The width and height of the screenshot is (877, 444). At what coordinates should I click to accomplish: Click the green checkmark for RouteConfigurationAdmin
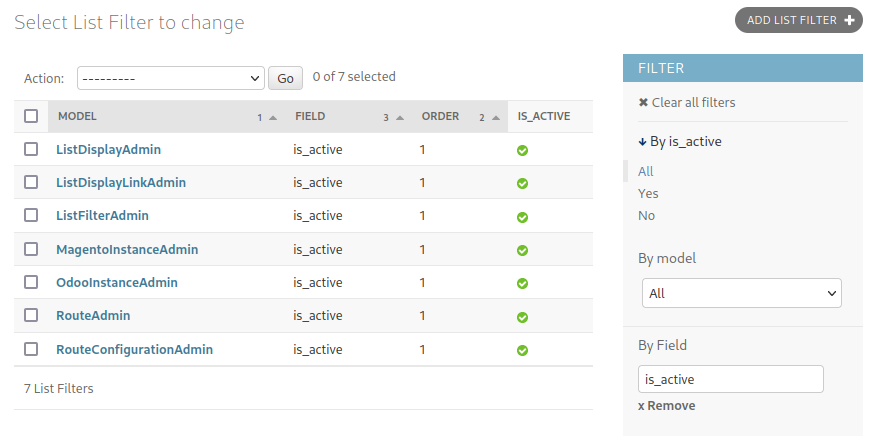tap(522, 351)
